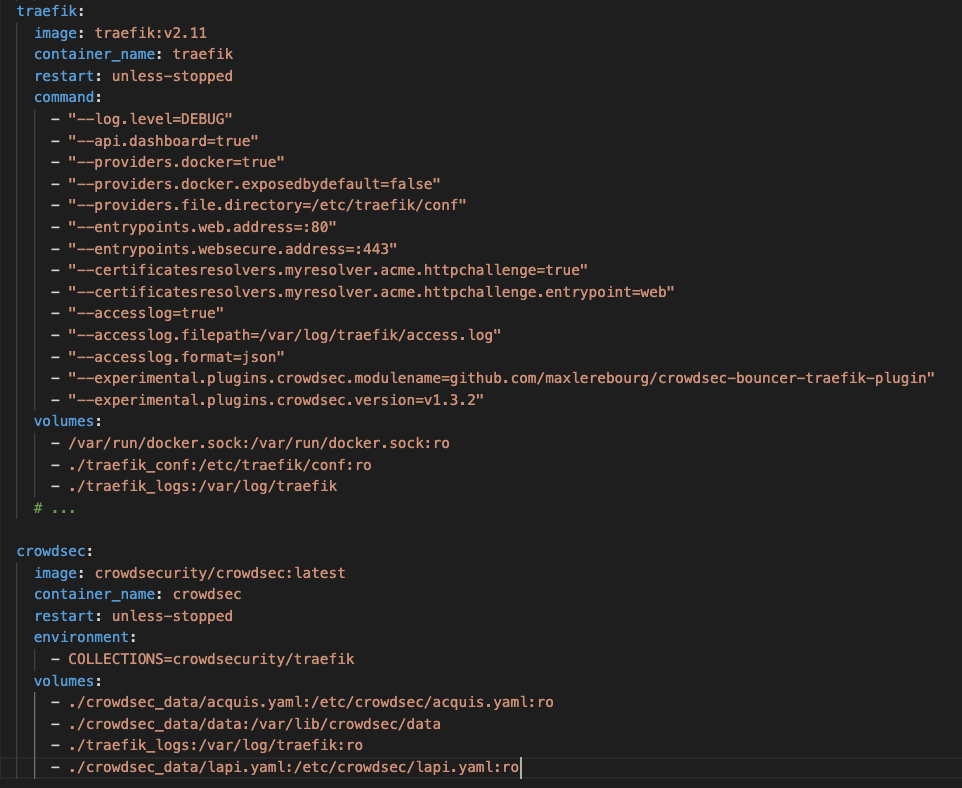The height and width of the screenshot is (788, 962).
Task: Click the --providers.docker=true line
Action: [x=167, y=162]
